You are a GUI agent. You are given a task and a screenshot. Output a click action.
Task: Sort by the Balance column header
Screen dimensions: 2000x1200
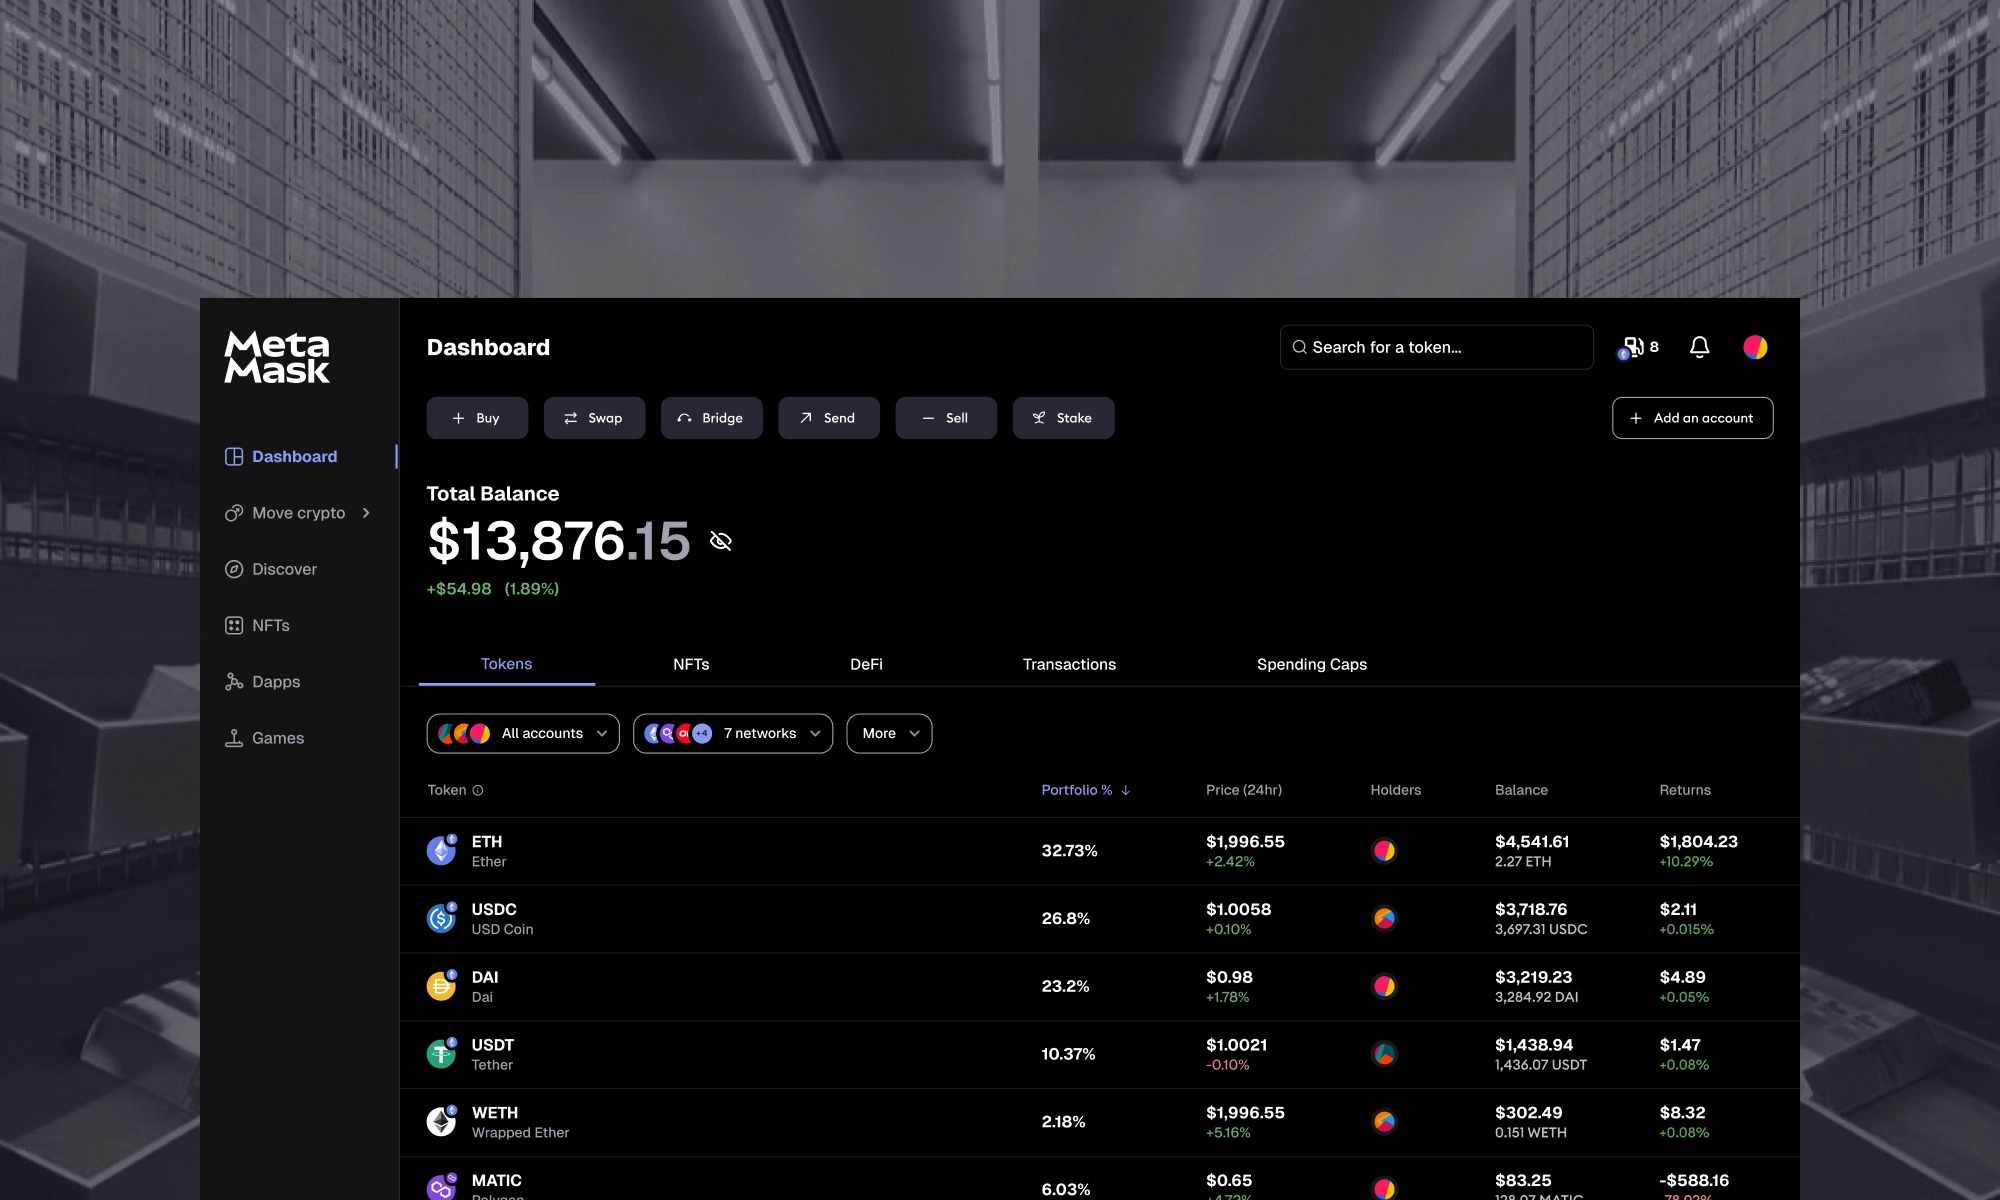tap(1521, 790)
